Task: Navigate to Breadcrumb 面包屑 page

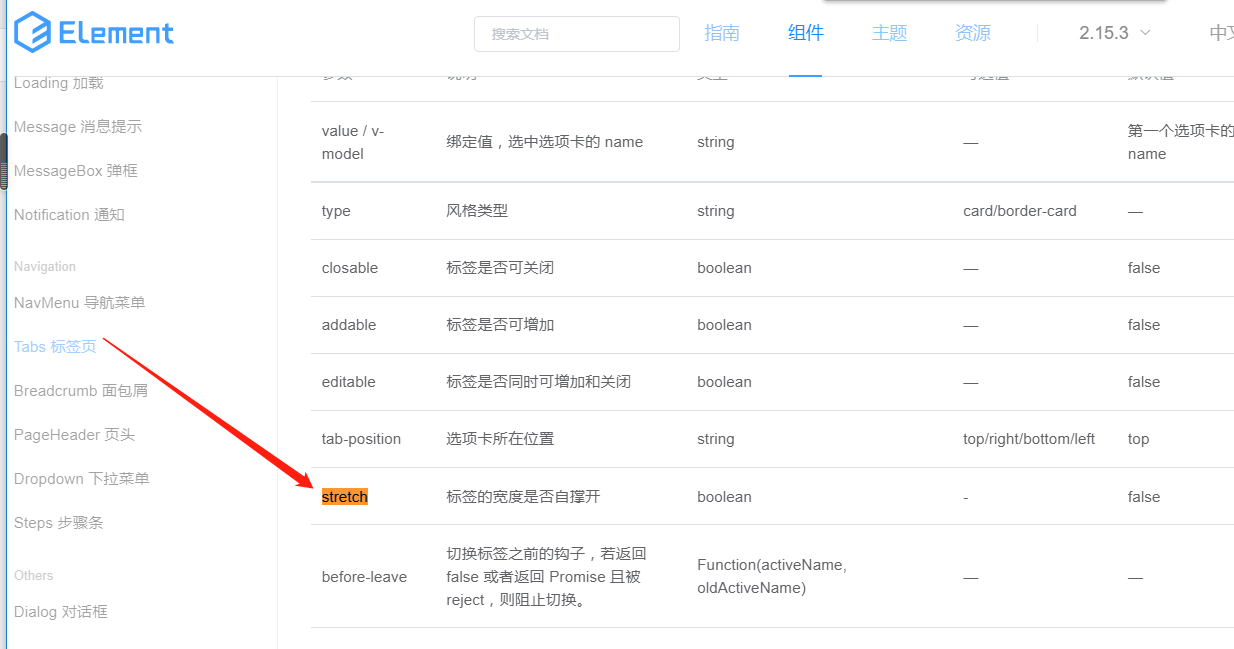Action: tap(80, 390)
